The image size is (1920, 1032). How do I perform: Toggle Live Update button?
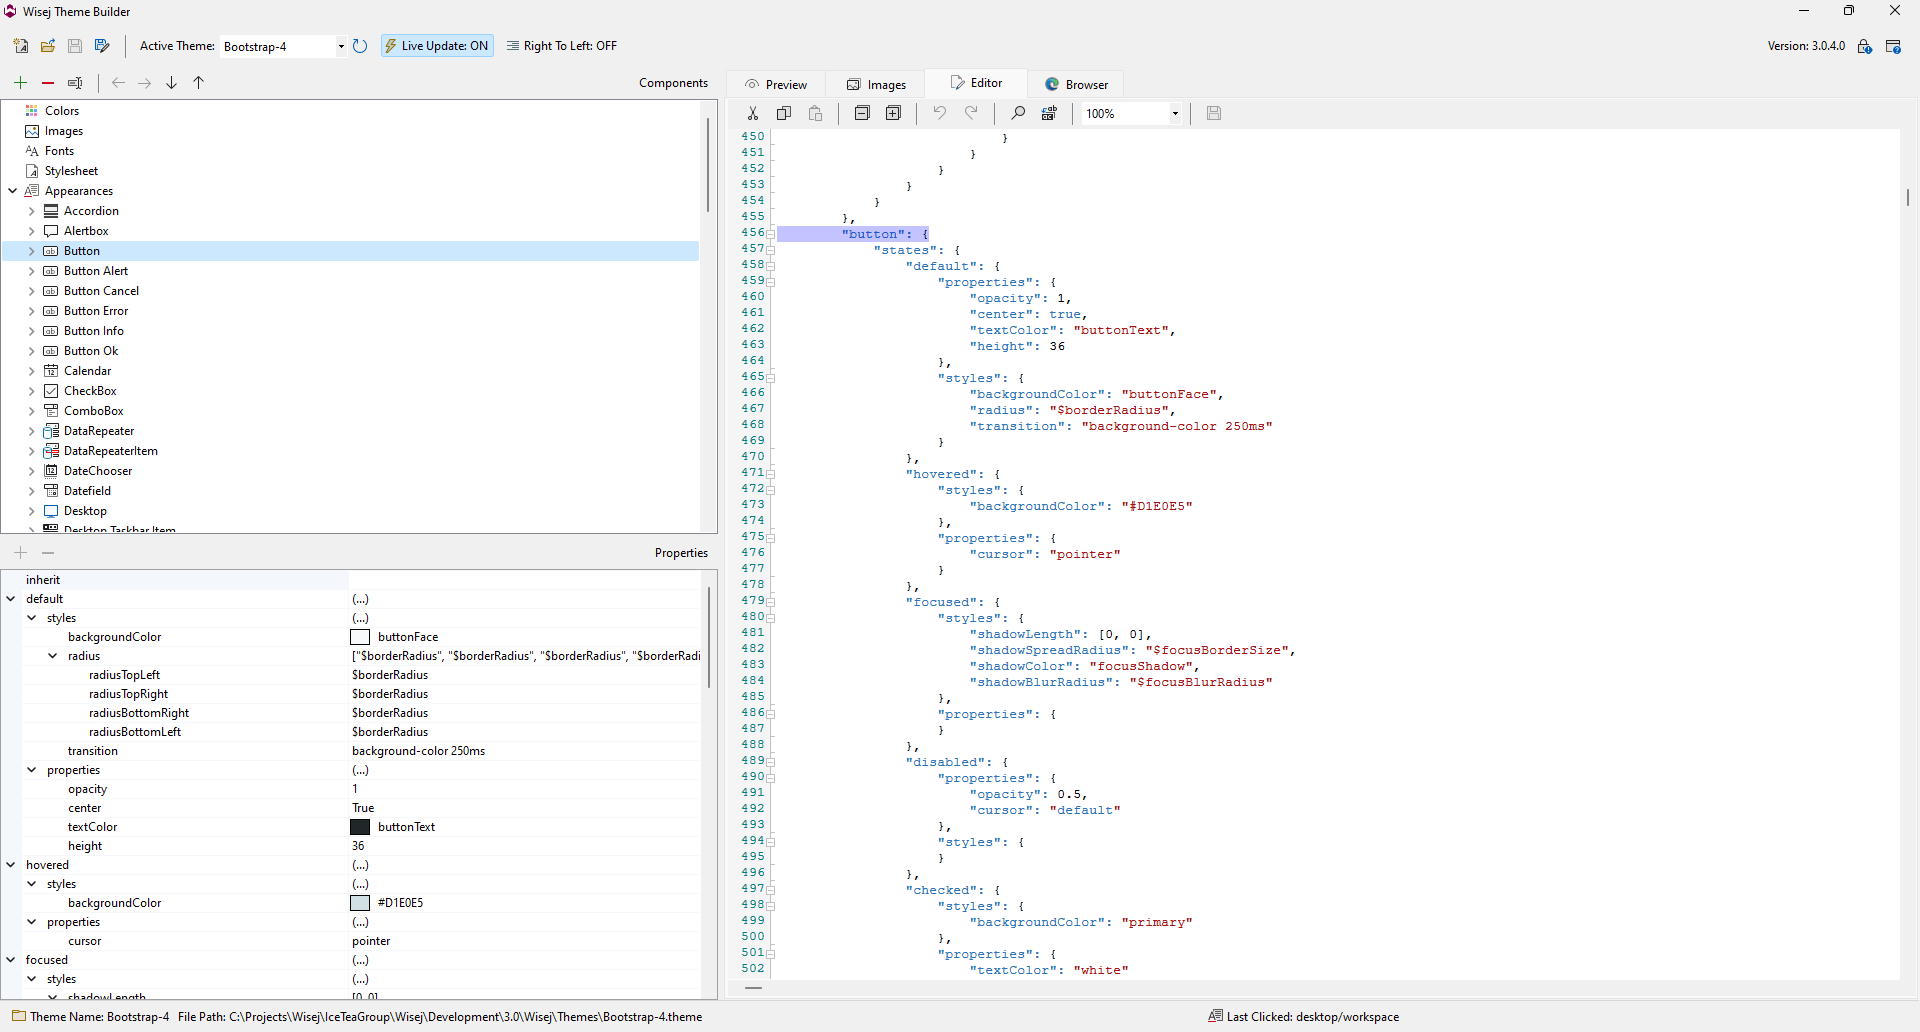(437, 46)
